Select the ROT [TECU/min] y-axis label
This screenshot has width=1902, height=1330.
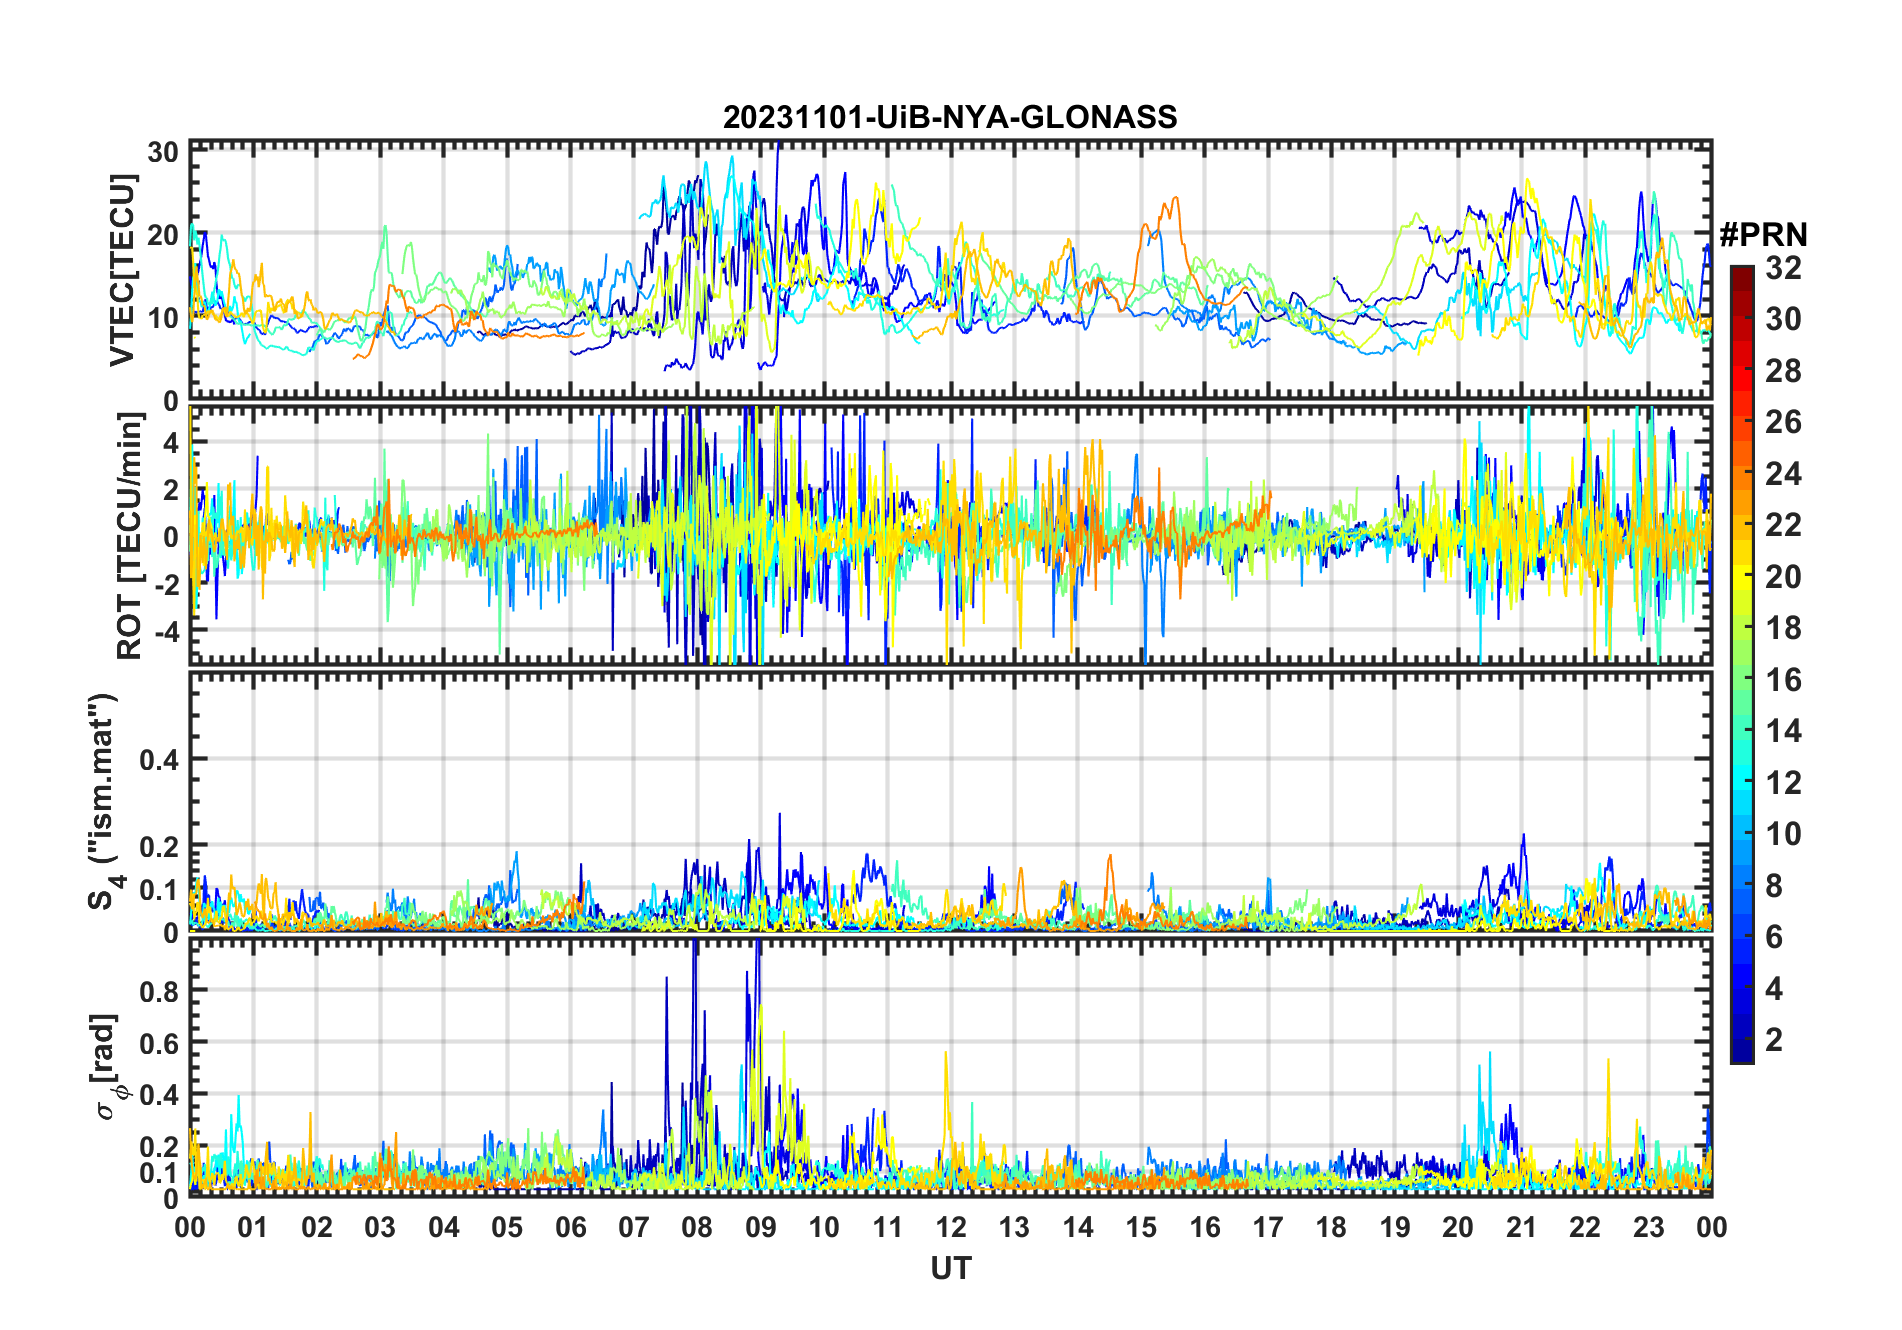(129, 536)
